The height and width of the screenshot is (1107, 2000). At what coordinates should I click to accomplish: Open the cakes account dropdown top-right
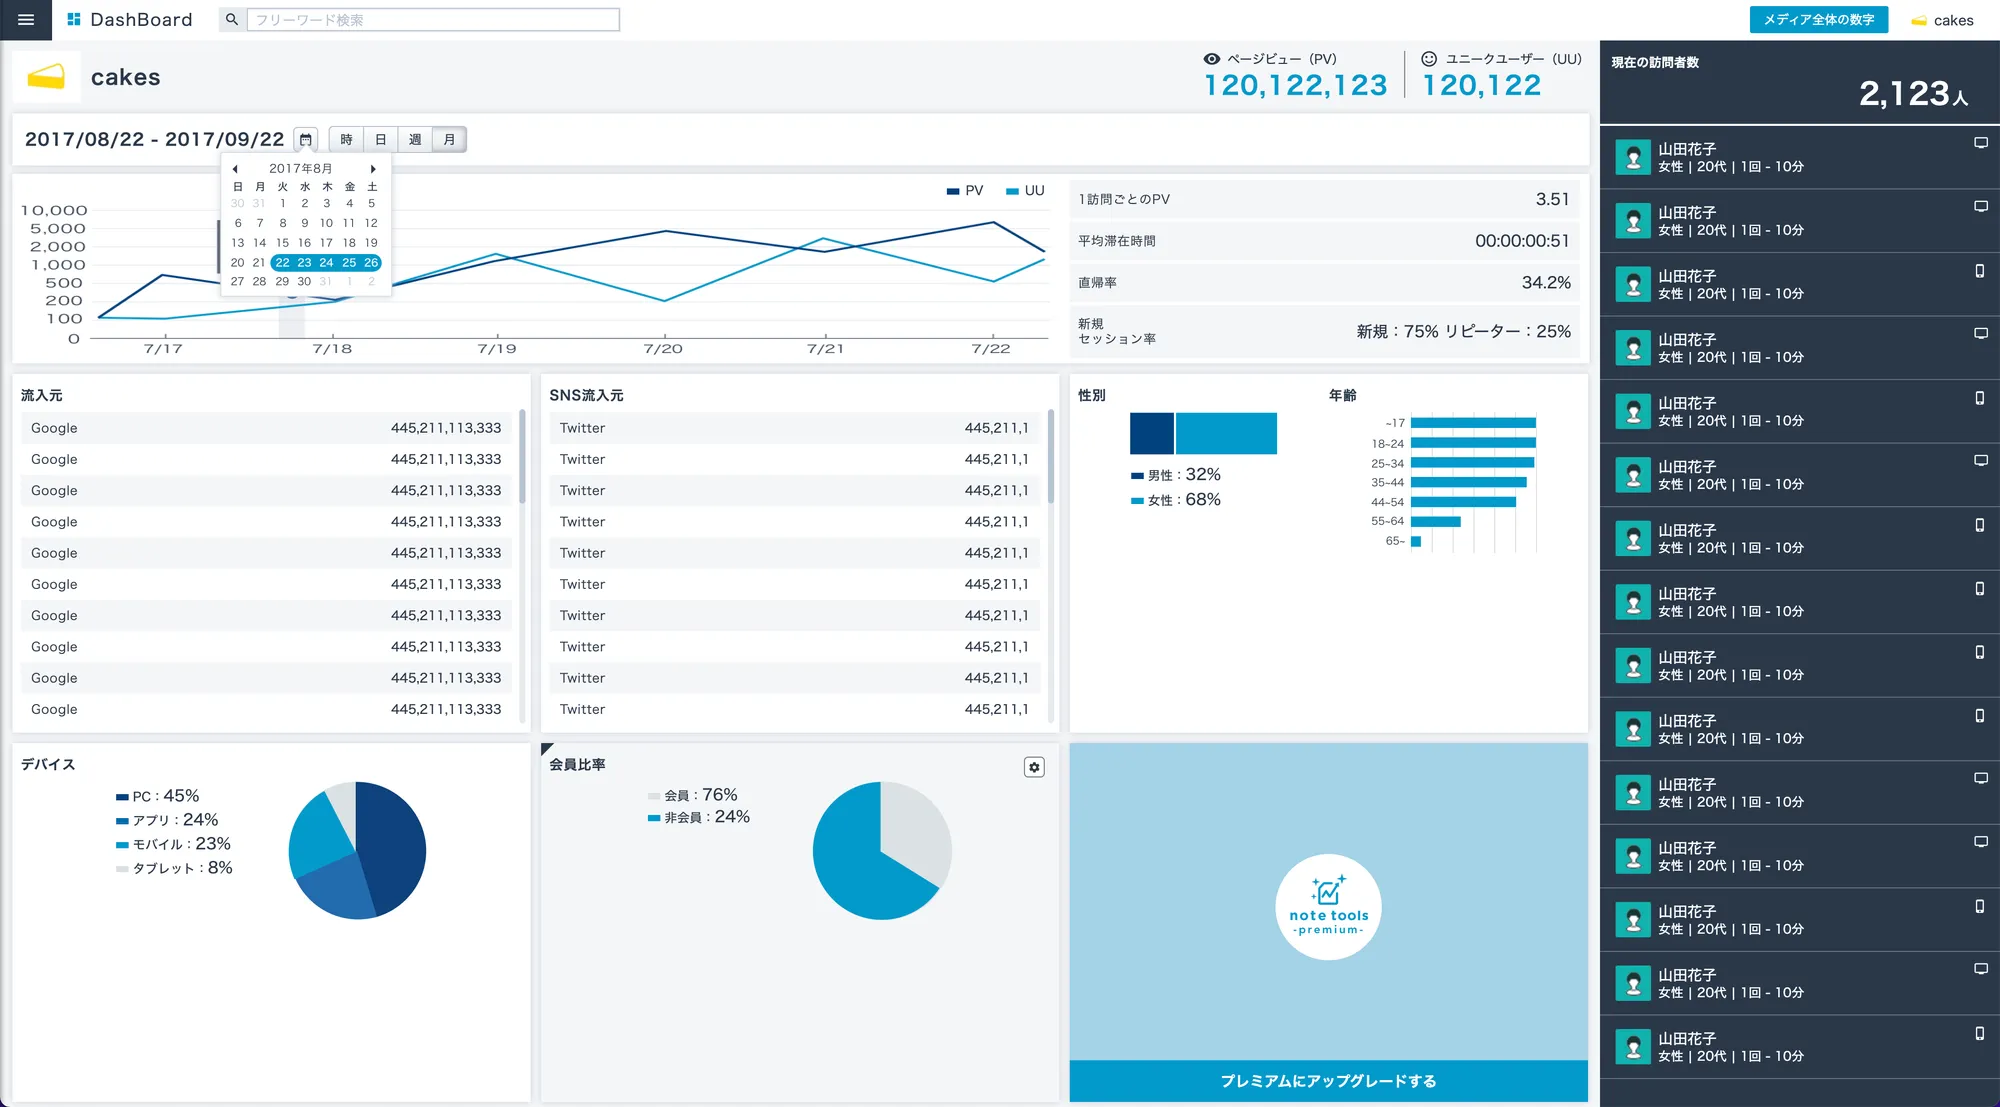coord(1942,20)
